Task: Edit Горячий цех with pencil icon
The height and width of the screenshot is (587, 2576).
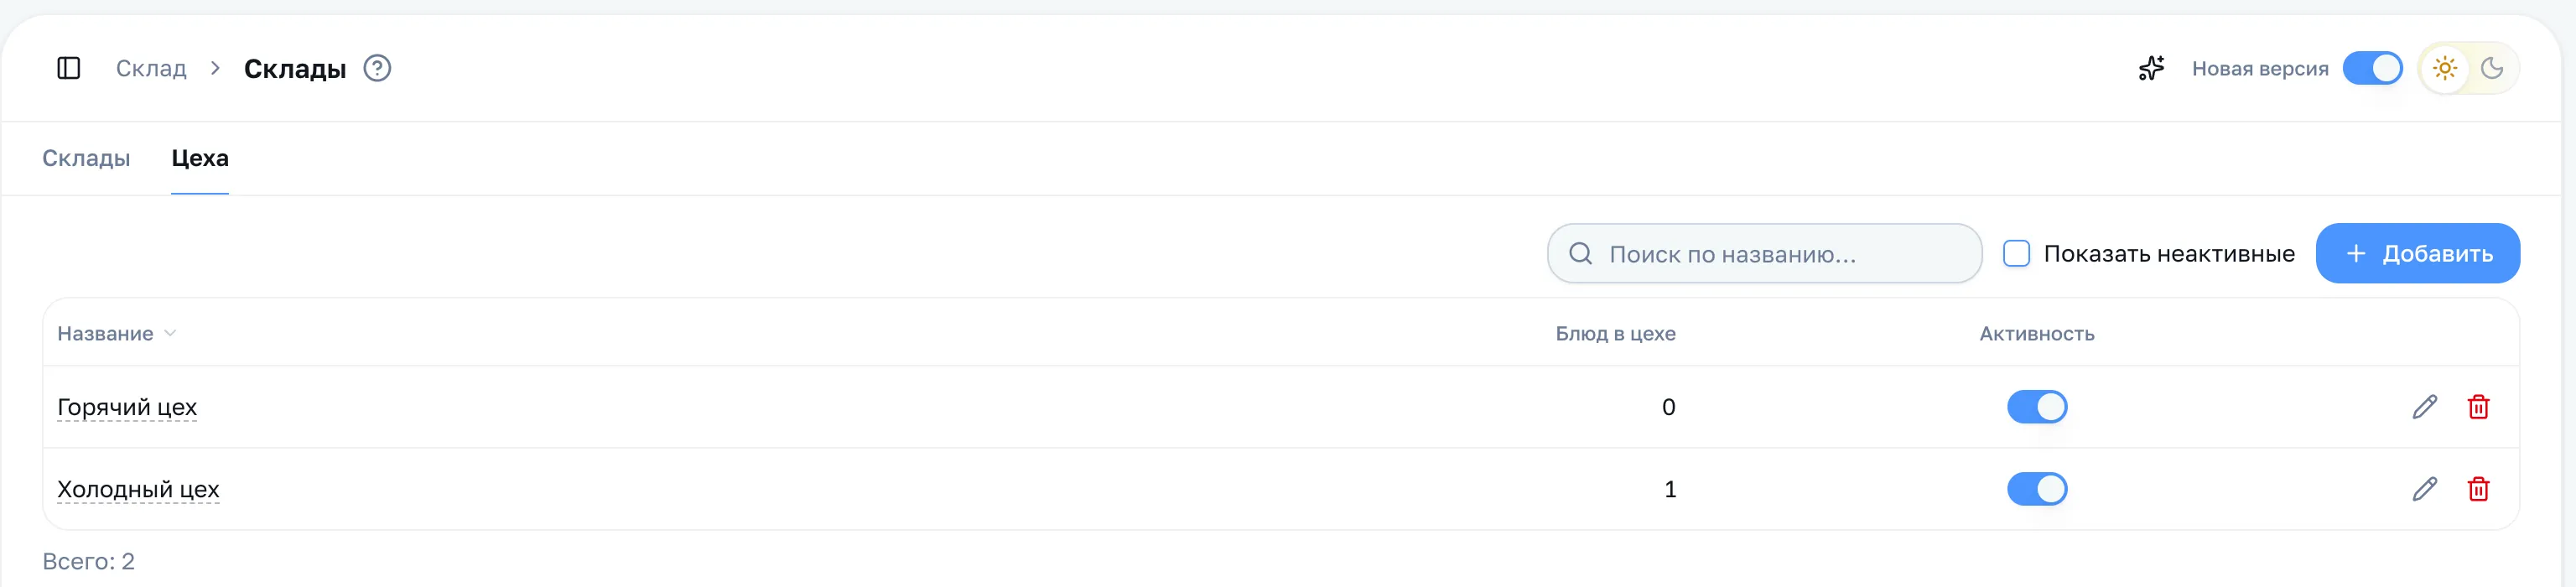Action: [2424, 407]
